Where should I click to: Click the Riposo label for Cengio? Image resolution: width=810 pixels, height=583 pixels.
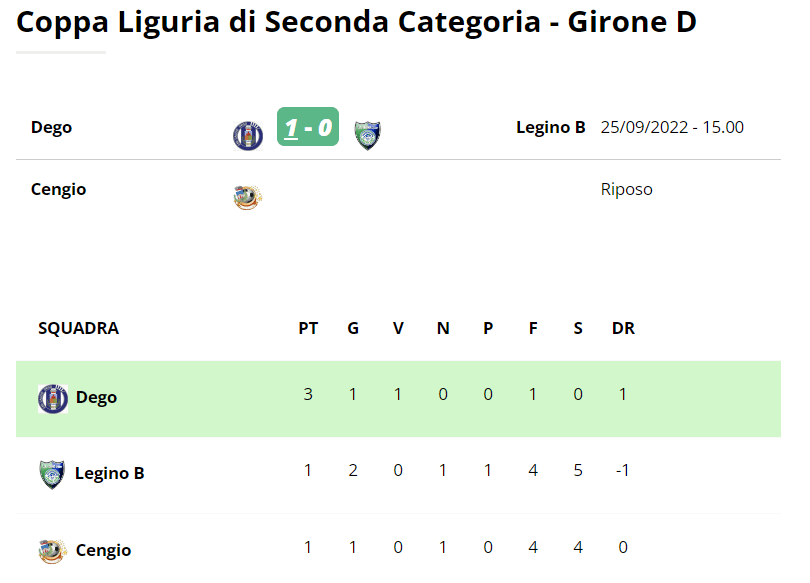pos(627,190)
